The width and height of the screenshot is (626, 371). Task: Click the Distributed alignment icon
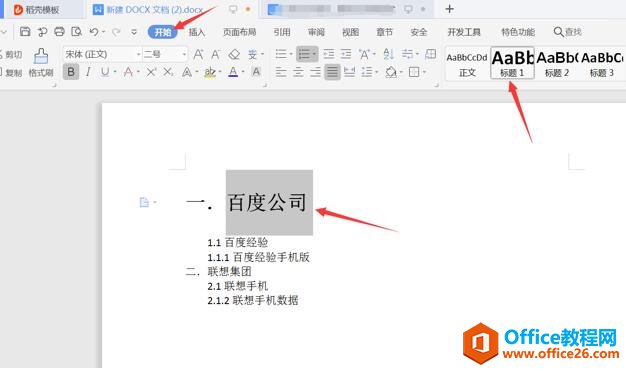(349, 72)
